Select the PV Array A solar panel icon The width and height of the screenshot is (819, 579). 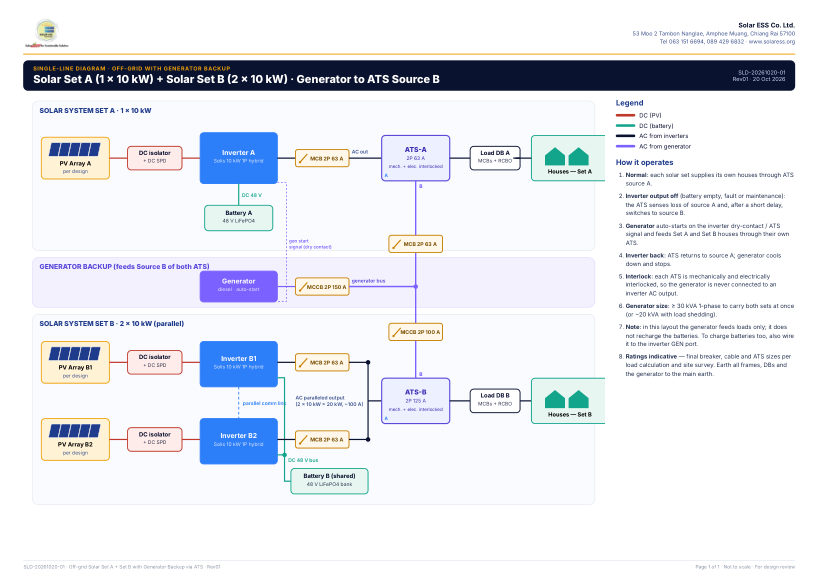[x=75, y=150]
